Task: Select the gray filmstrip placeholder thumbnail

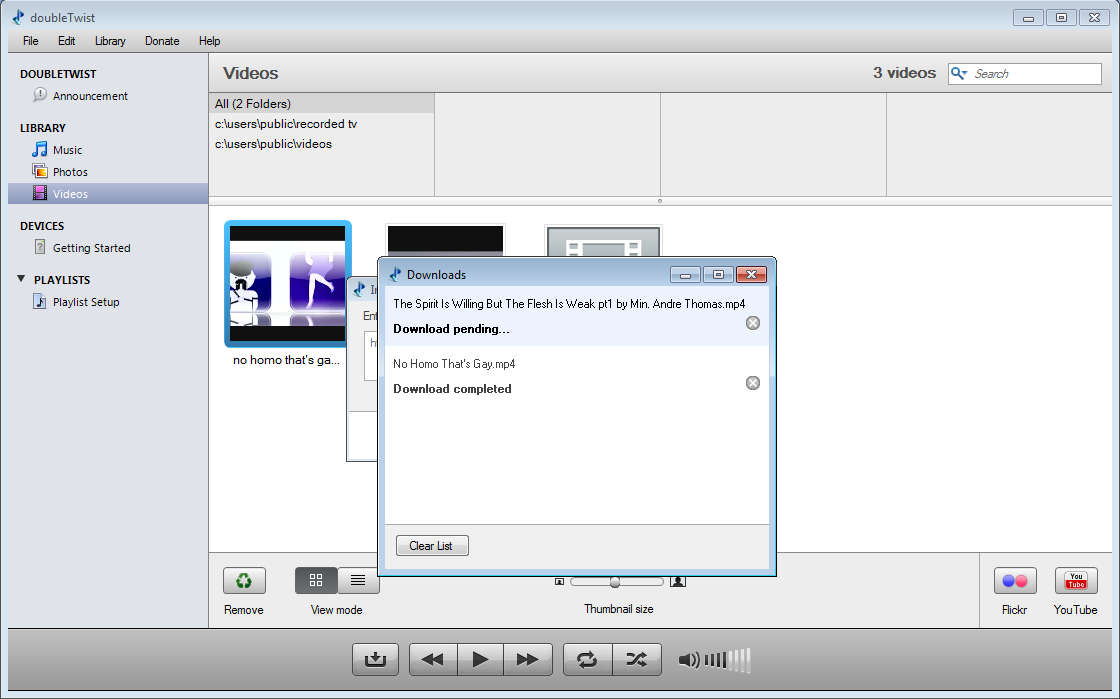Action: coord(604,241)
